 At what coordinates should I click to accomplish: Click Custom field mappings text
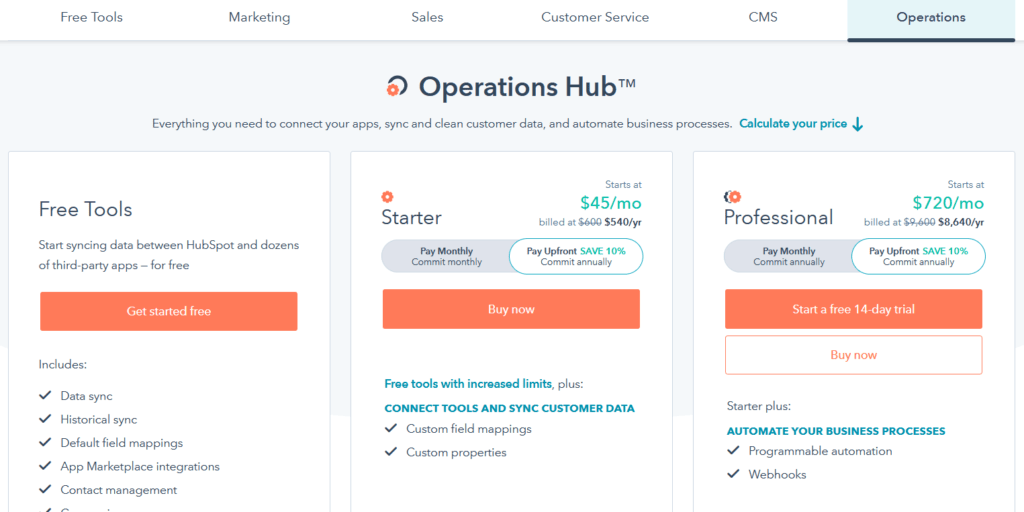coord(469,429)
